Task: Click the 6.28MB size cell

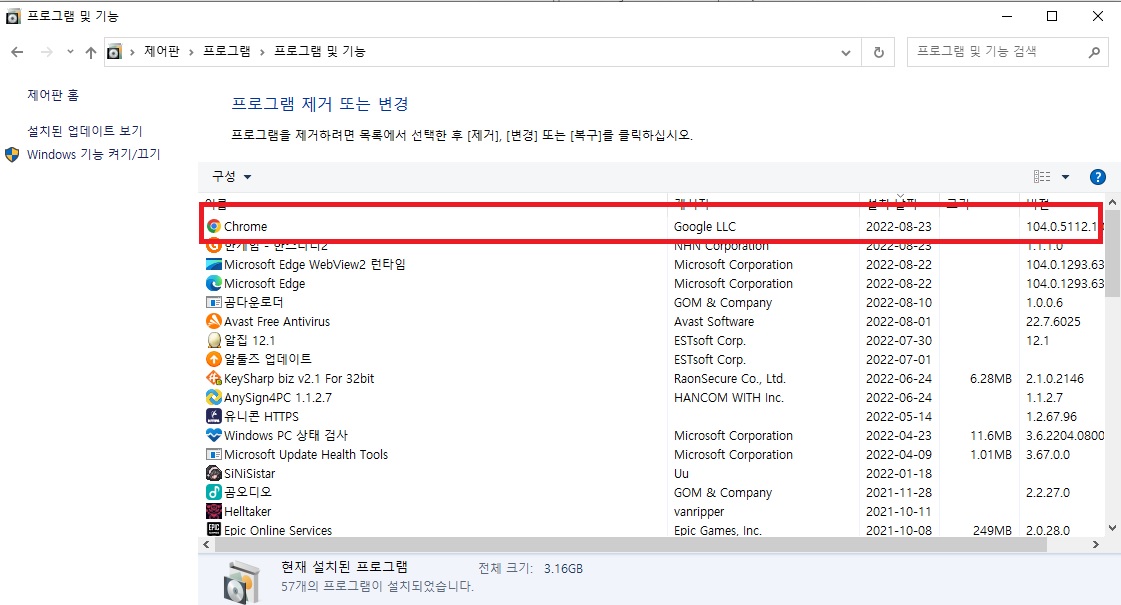Action: click(x=990, y=378)
